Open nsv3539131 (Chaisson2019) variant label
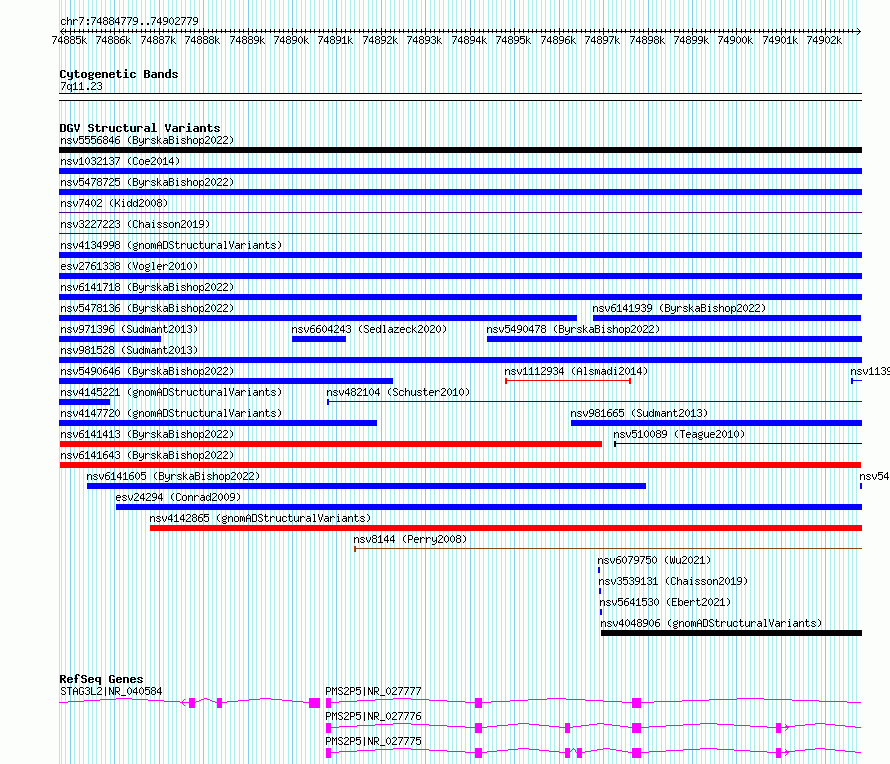Viewport: 890px width, 764px height. click(x=673, y=581)
